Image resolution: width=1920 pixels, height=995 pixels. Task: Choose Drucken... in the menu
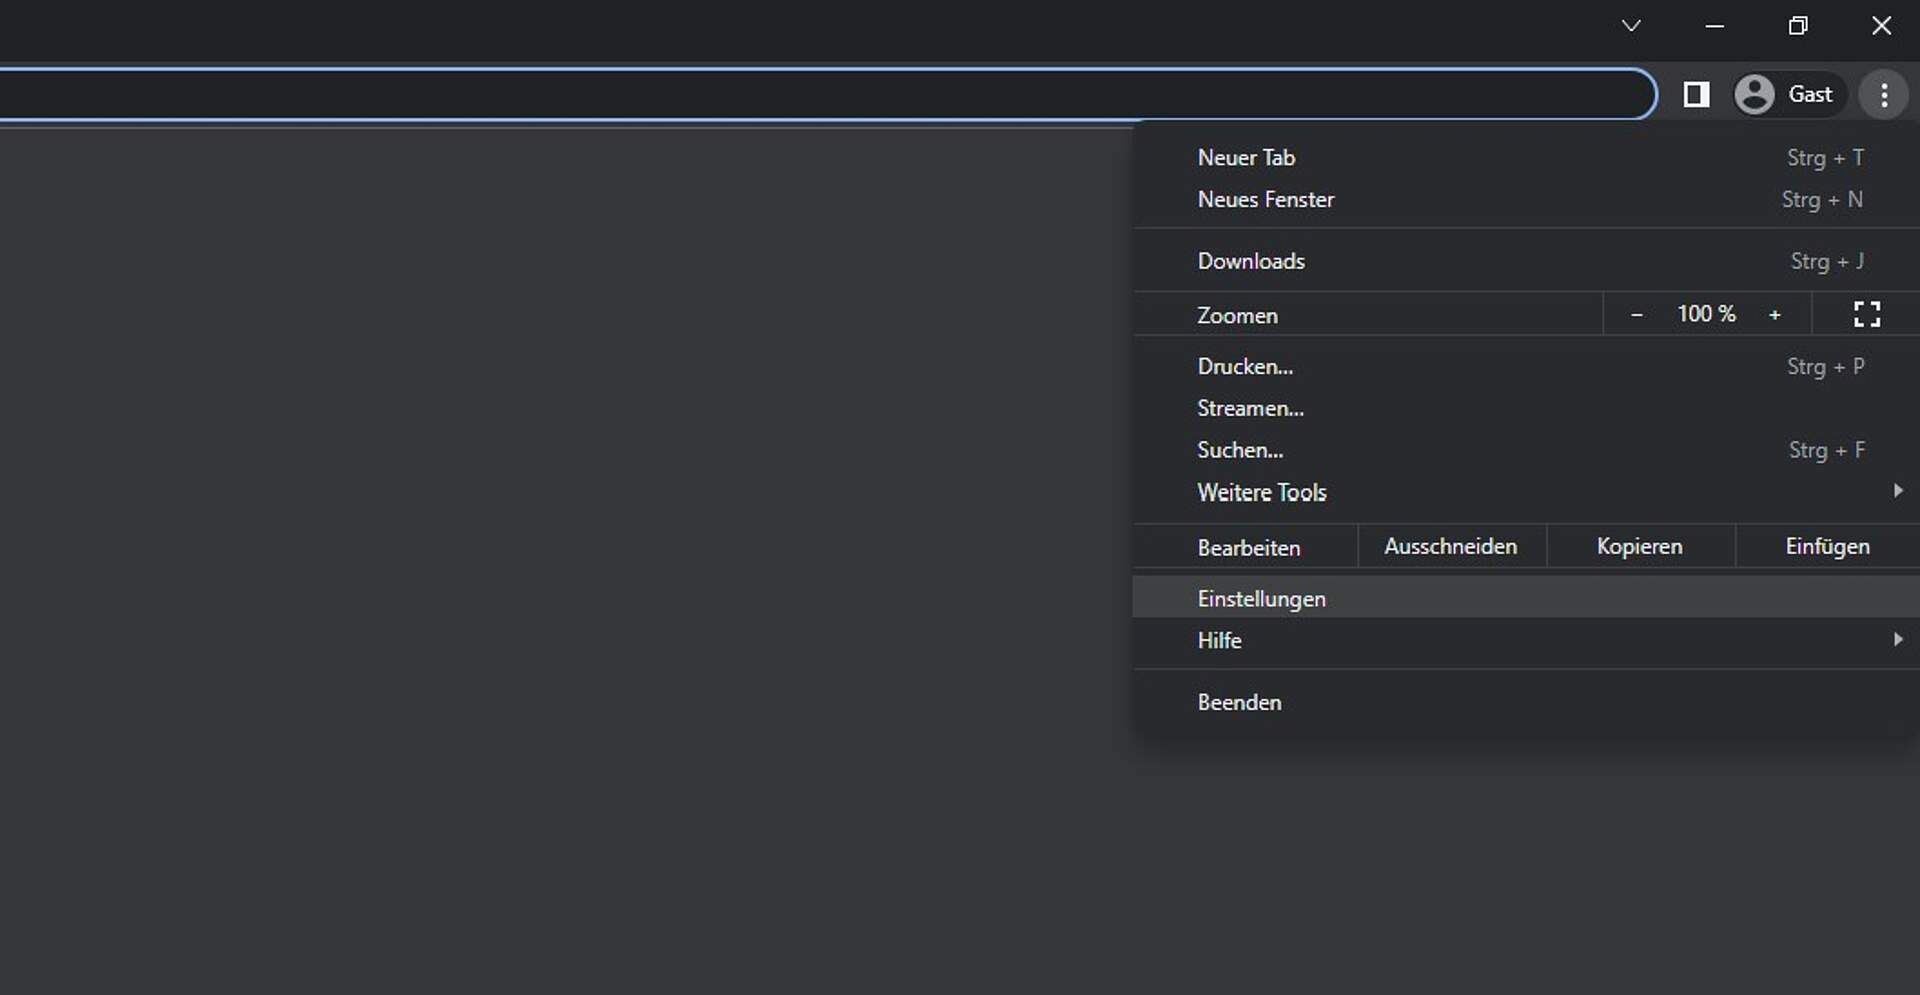(x=1245, y=367)
